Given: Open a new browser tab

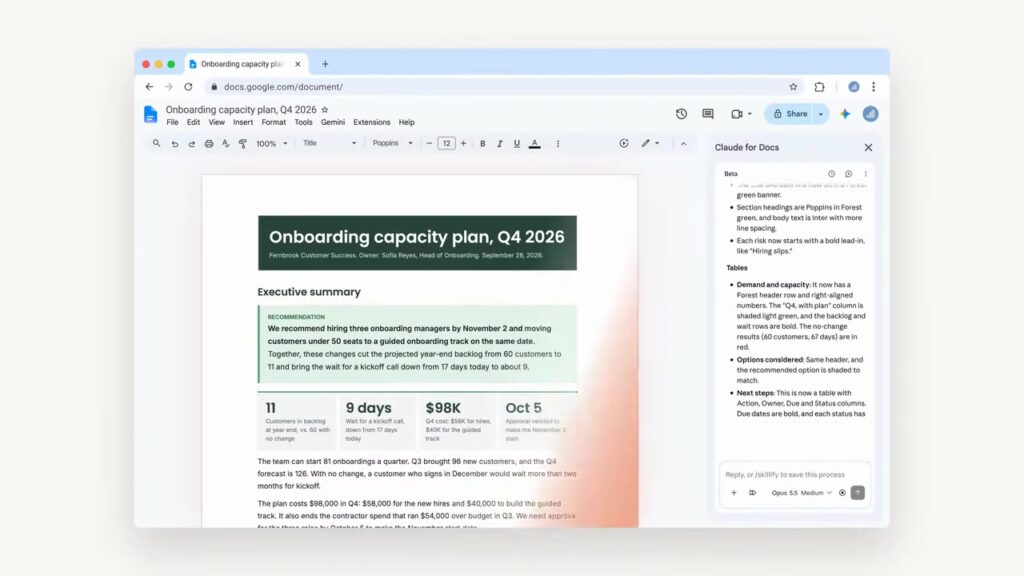Looking at the screenshot, I should (x=325, y=64).
